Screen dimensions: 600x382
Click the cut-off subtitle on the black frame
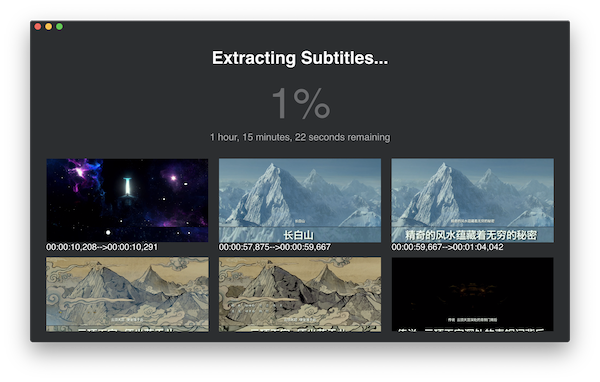tap(471, 329)
